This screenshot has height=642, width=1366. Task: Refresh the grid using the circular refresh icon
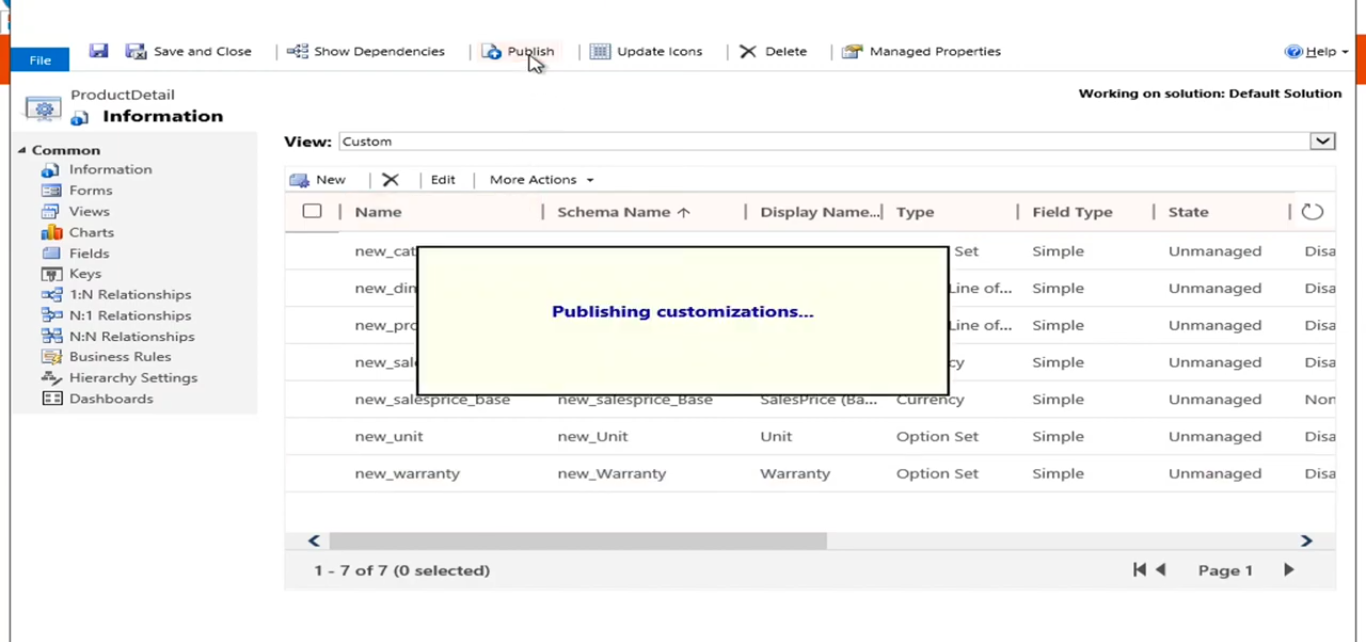point(1312,211)
